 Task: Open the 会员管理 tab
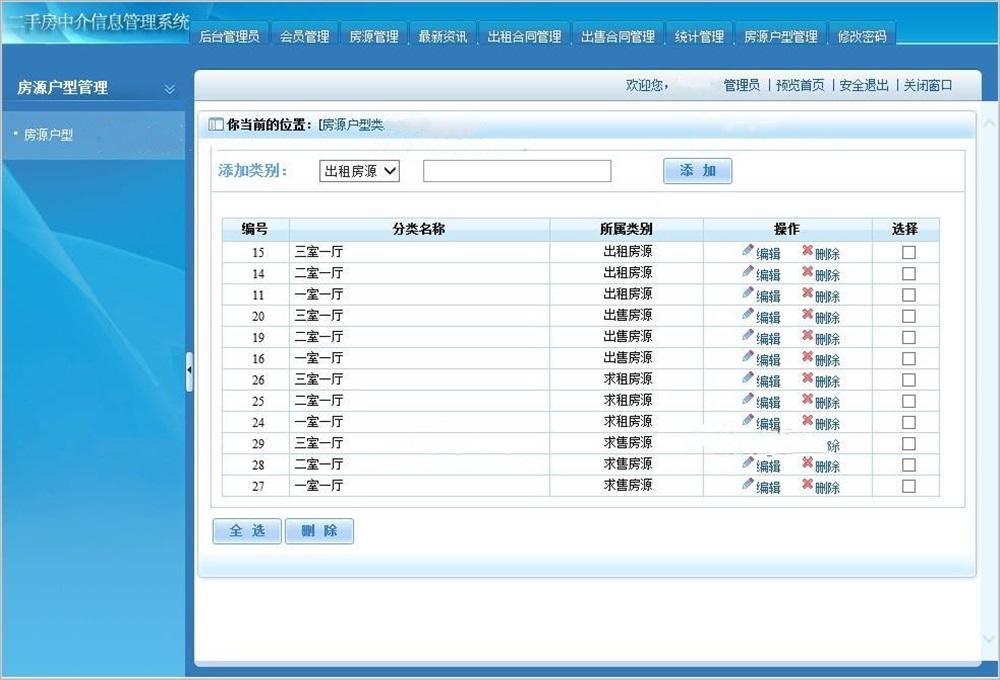(x=304, y=36)
